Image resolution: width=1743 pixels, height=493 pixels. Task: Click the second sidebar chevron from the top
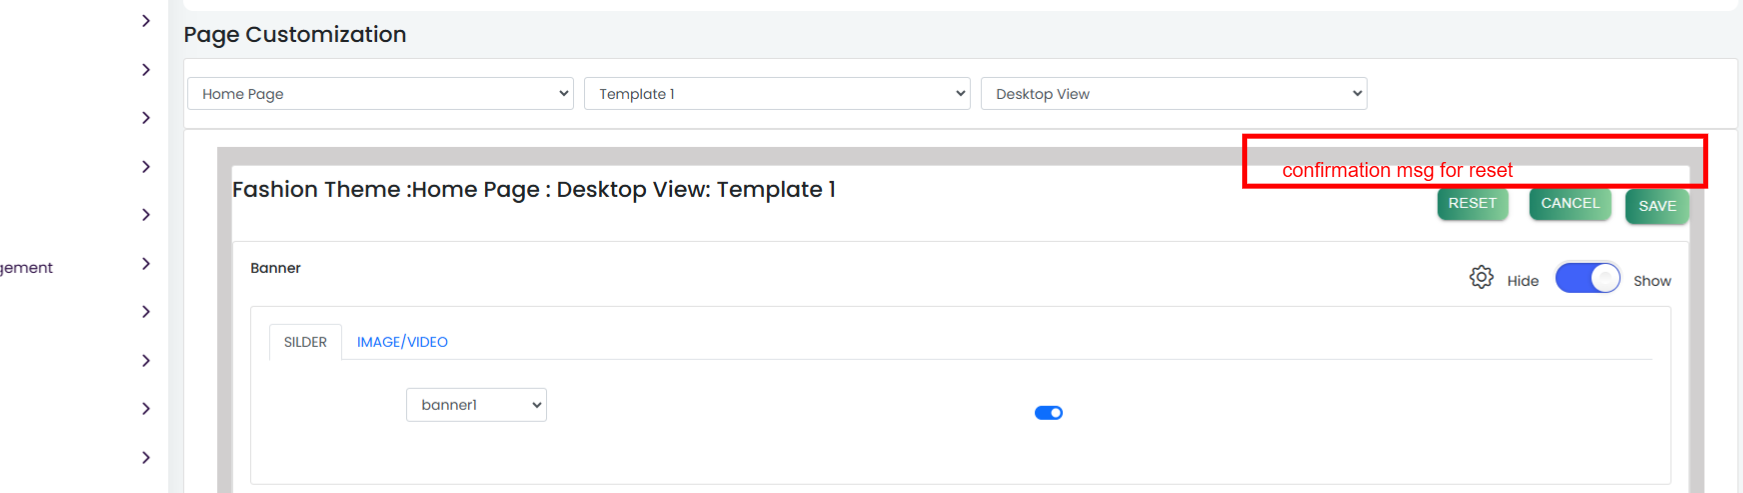pyautogui.click(x=146, y=70)
